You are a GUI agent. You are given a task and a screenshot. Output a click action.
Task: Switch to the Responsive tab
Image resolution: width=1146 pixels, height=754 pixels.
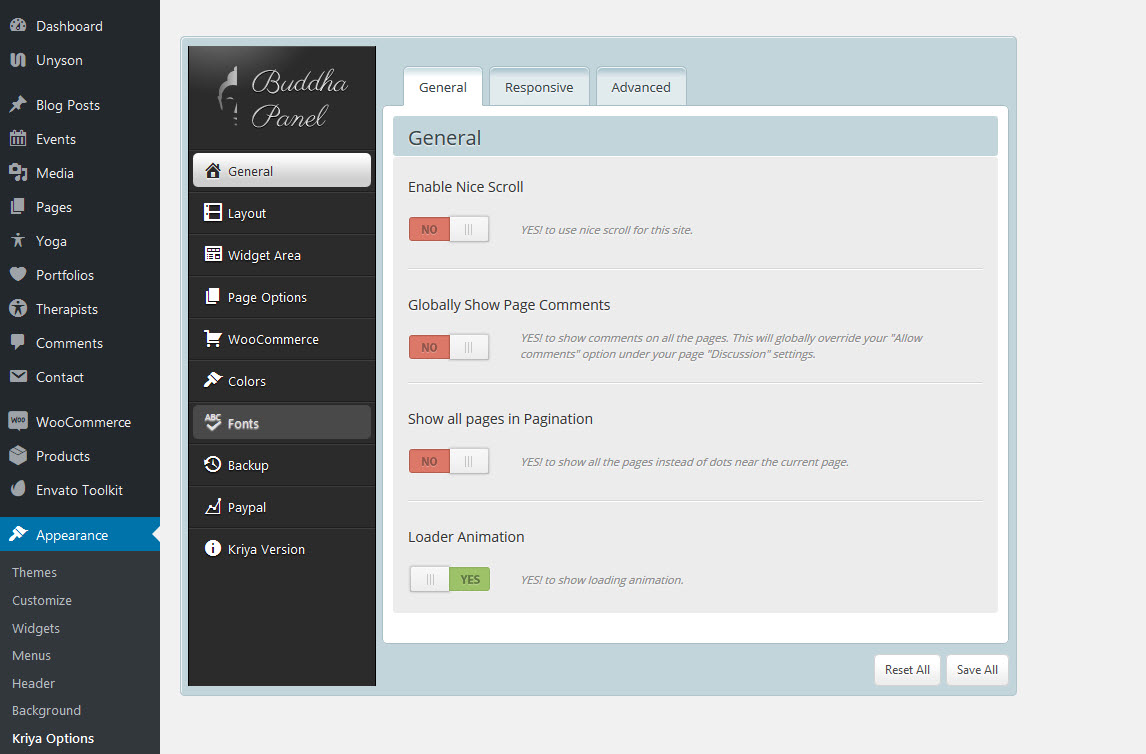[x=539, y=87]
